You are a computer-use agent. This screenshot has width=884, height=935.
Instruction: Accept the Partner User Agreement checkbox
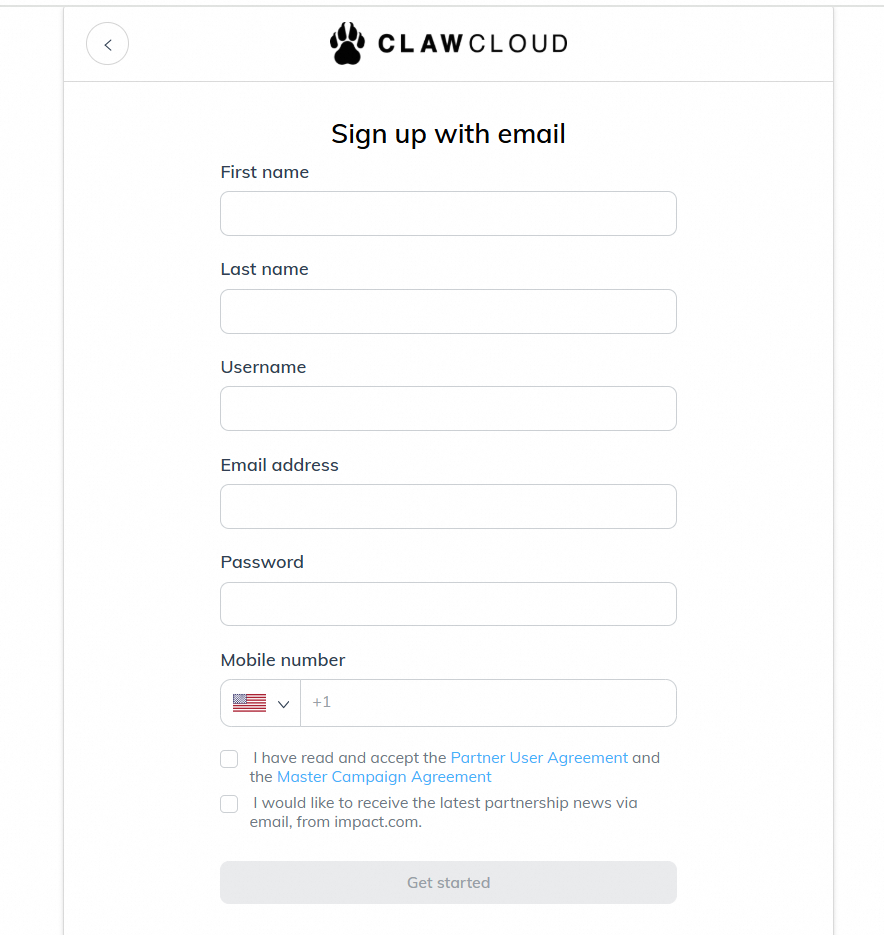(230, 759)
